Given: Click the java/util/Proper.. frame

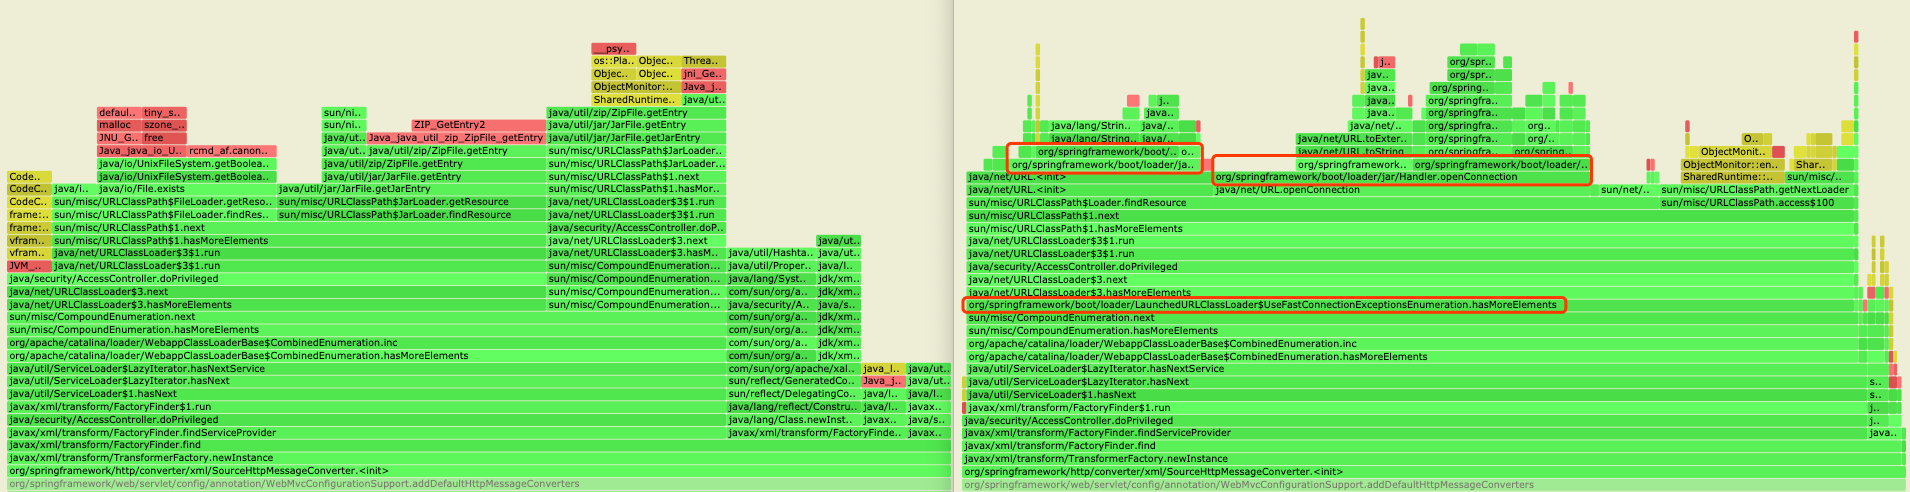Looking at the screenshot, I should (771, 266).
